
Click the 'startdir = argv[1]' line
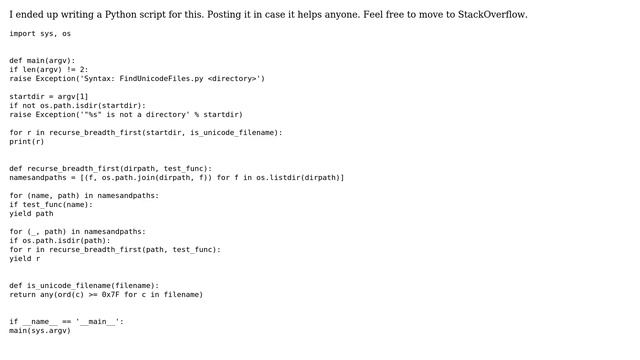click(49, 97)
